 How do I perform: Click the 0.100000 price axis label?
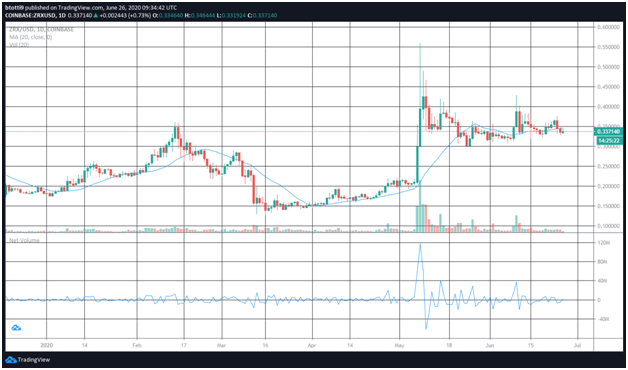pyautogui.click(x=607, y=226)
